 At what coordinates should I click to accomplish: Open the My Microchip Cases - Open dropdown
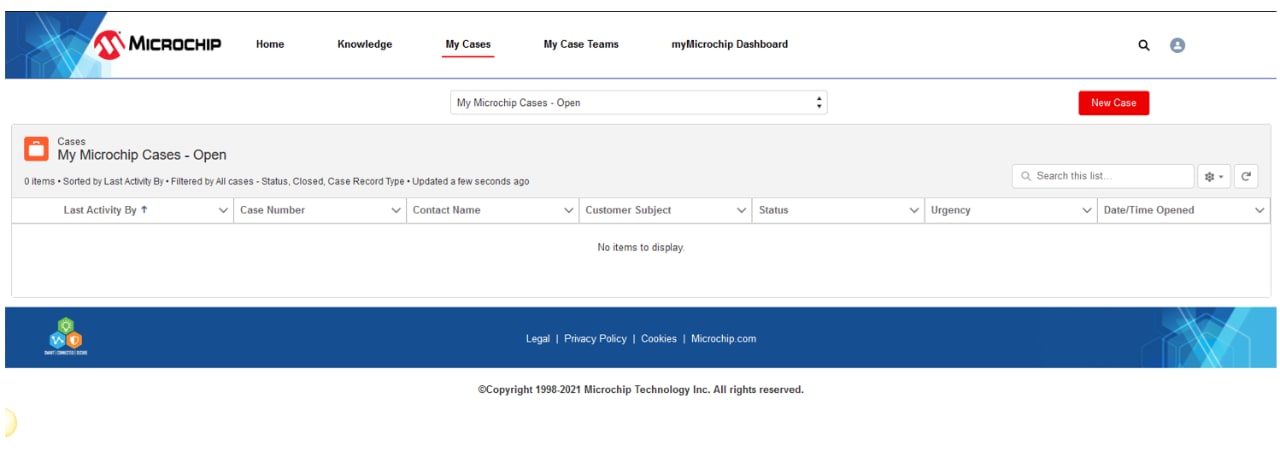point(638,103)
